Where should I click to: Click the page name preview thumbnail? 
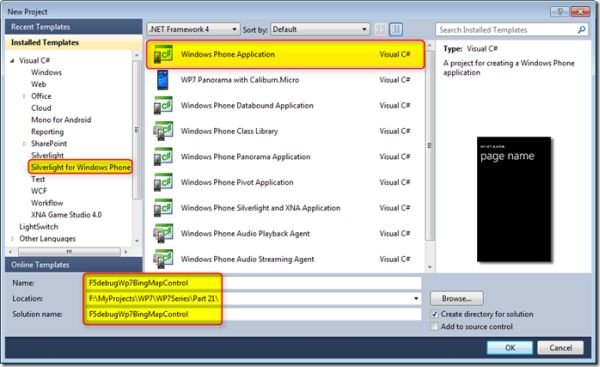pos(514,199)
